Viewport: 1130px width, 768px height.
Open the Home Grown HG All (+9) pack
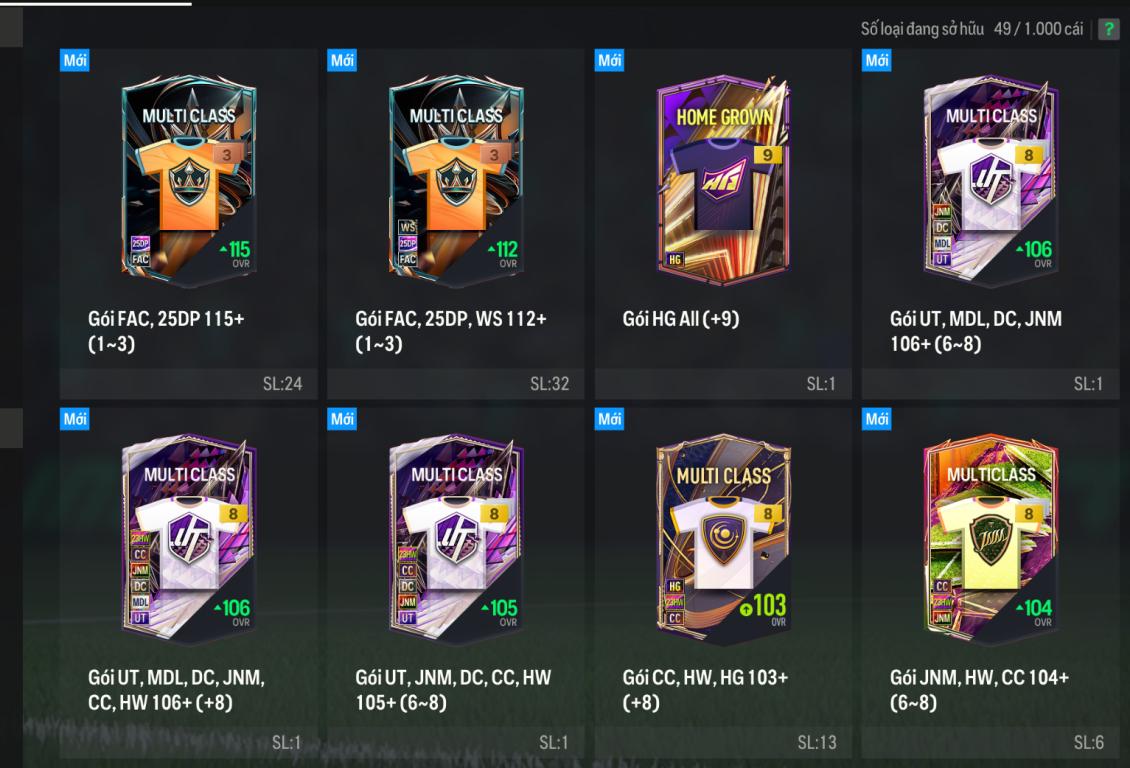coord(723,224)
